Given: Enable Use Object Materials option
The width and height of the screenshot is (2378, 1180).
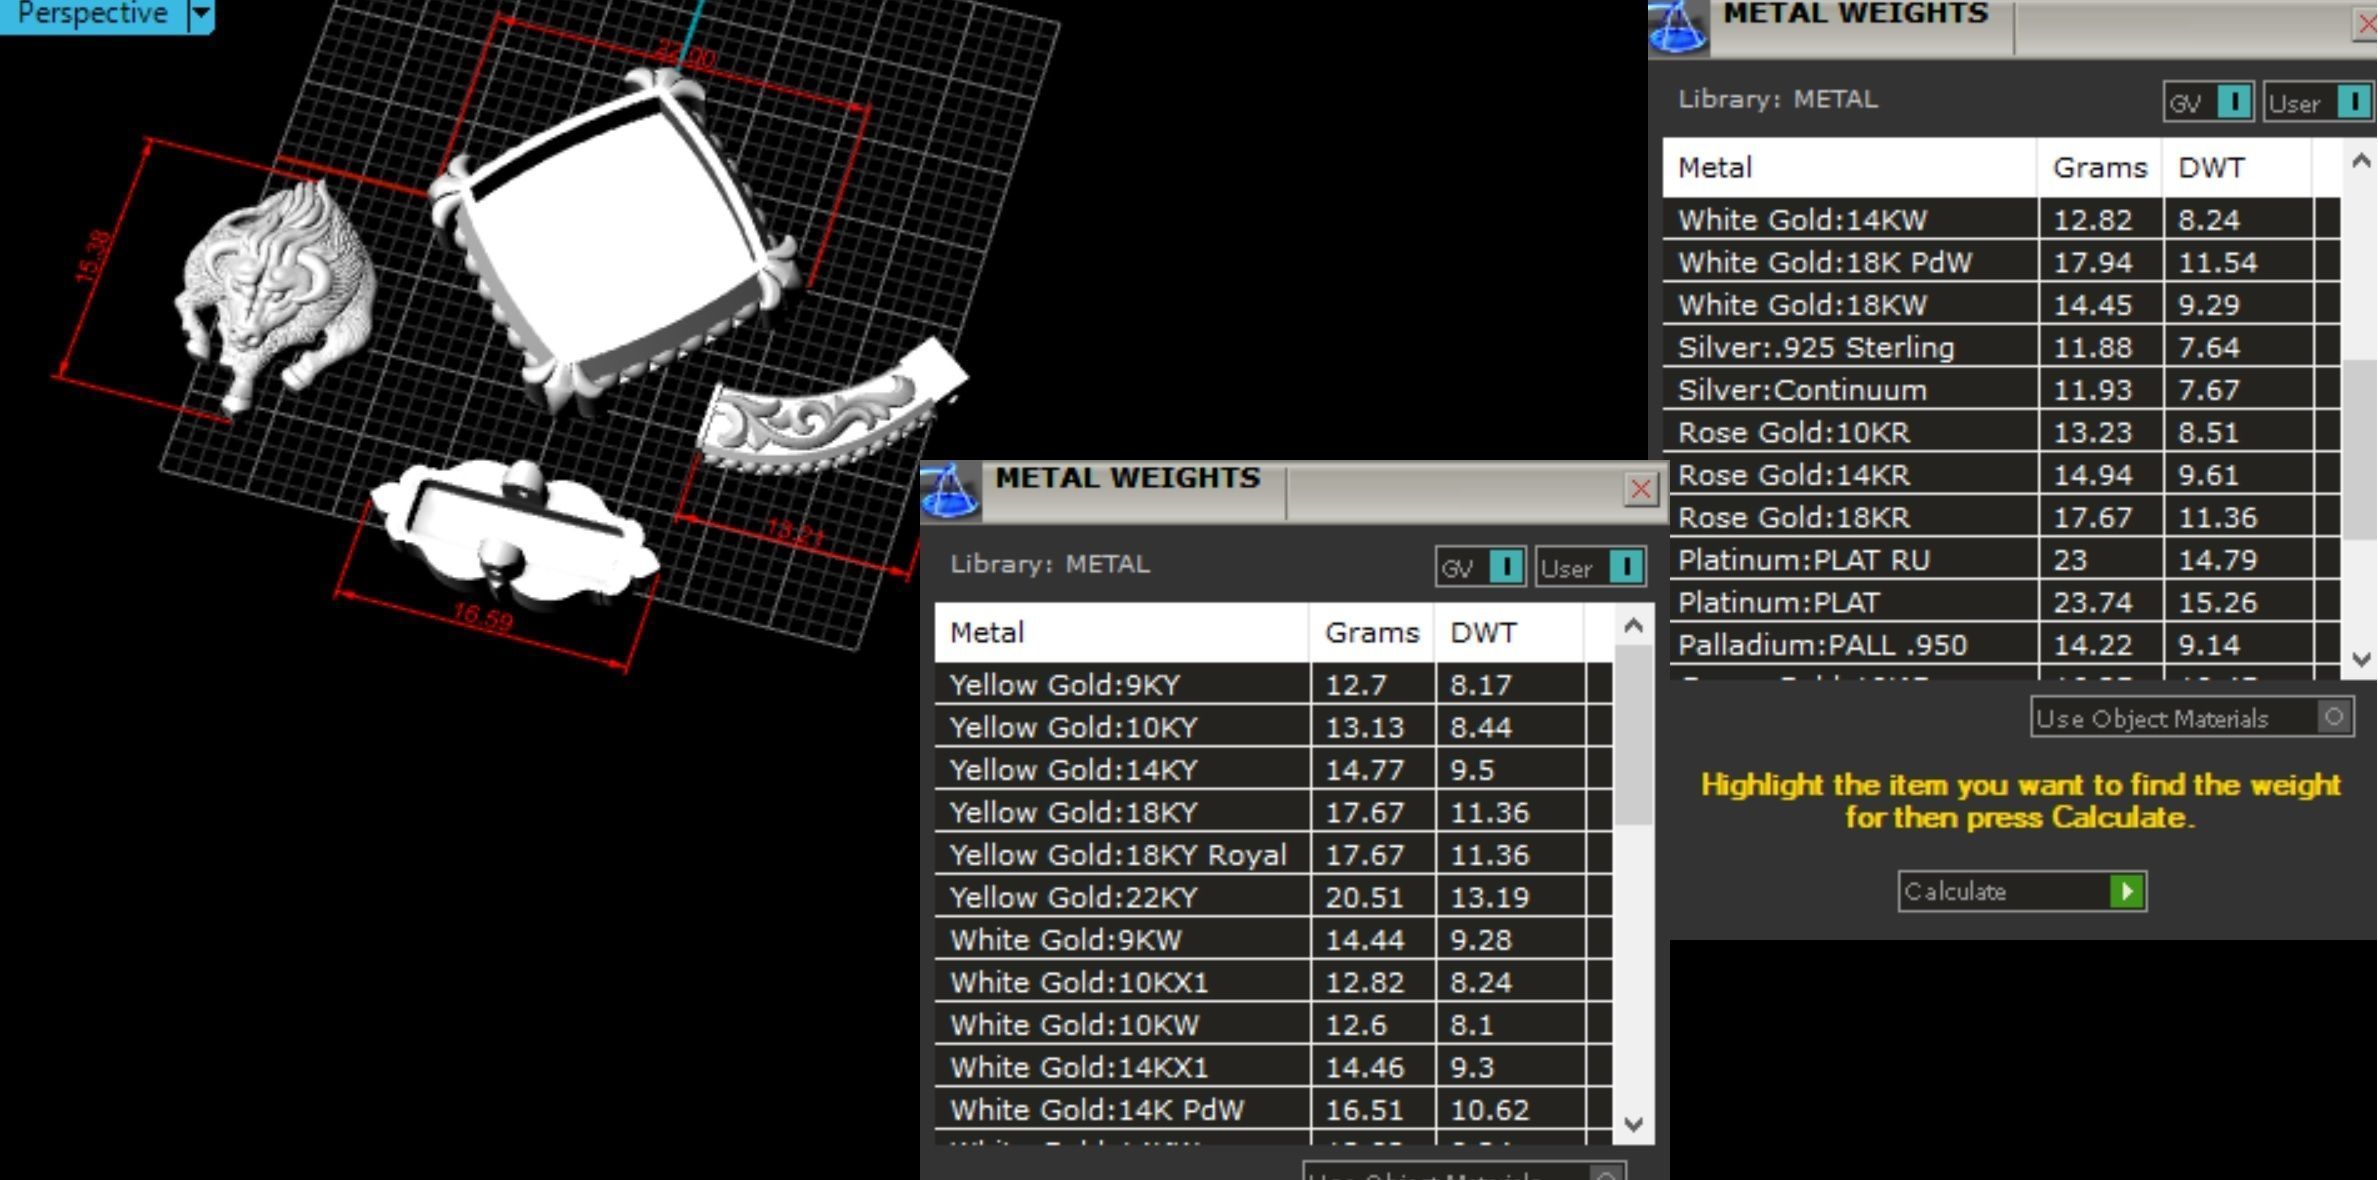Looking at the screenshot, I should pos(2334,717).
